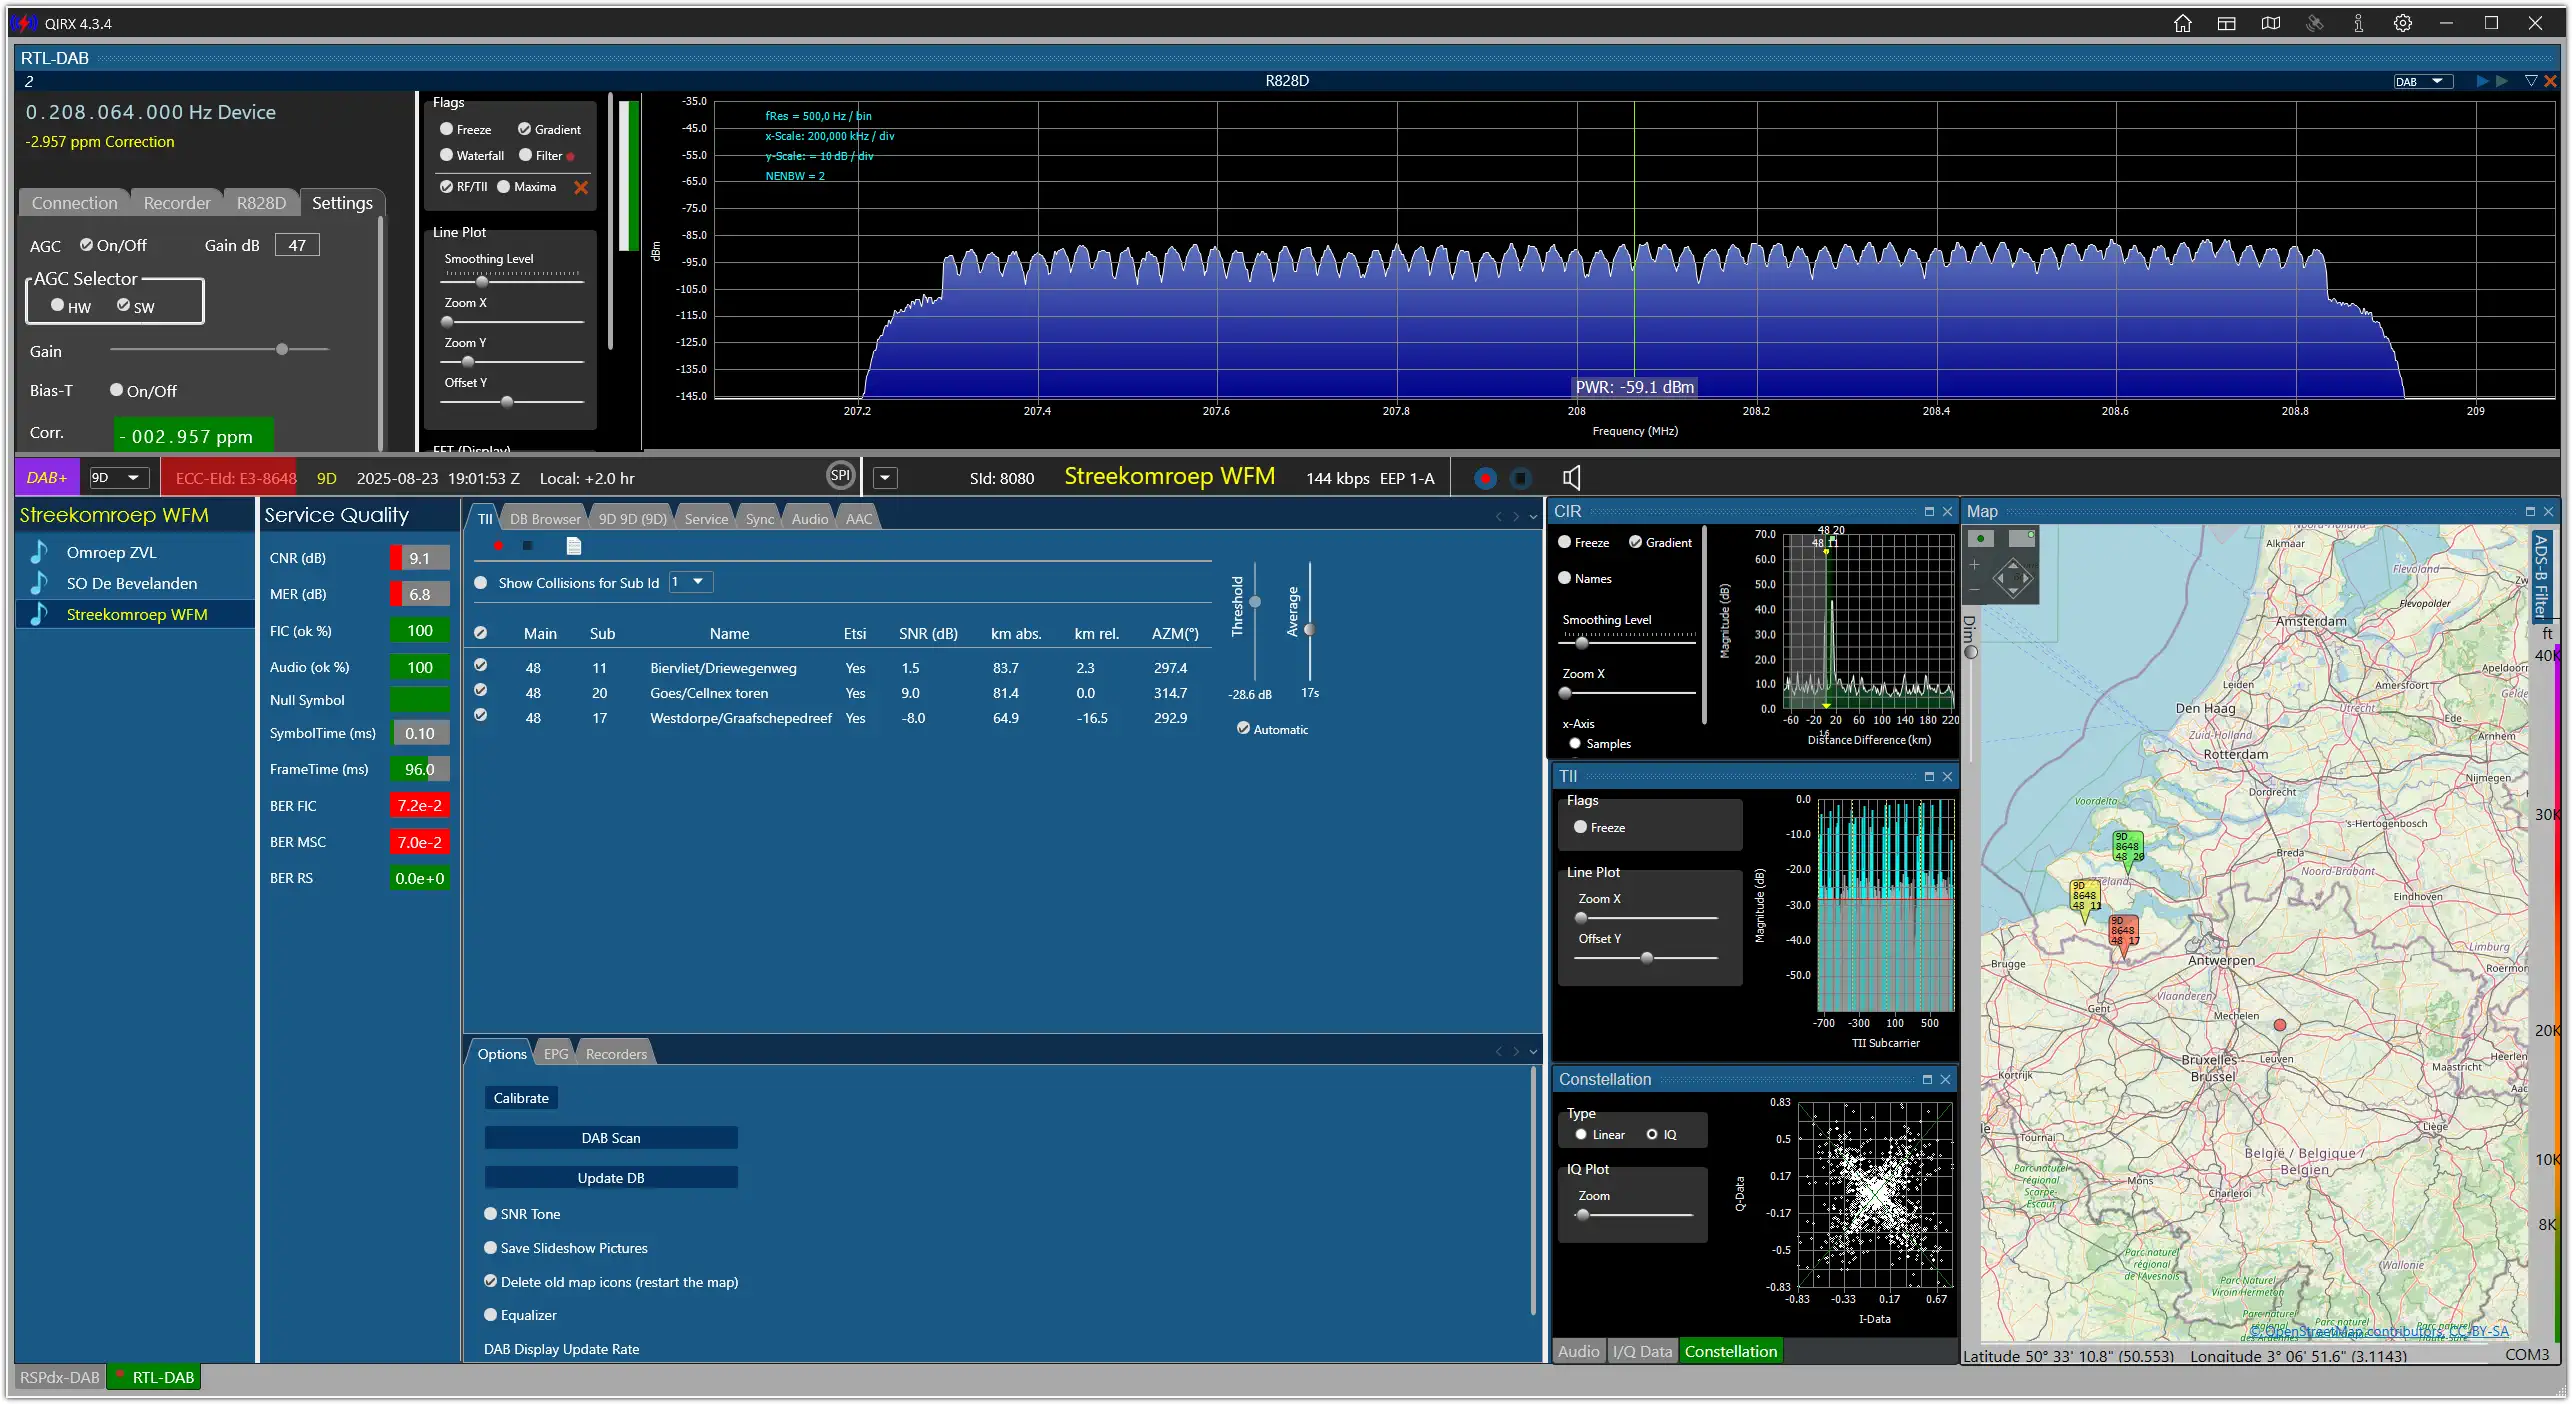Enable the Waterfall flag
Image resolution: width=2572 pixels, height=1404 pixels.
click(x=446, y=155)
